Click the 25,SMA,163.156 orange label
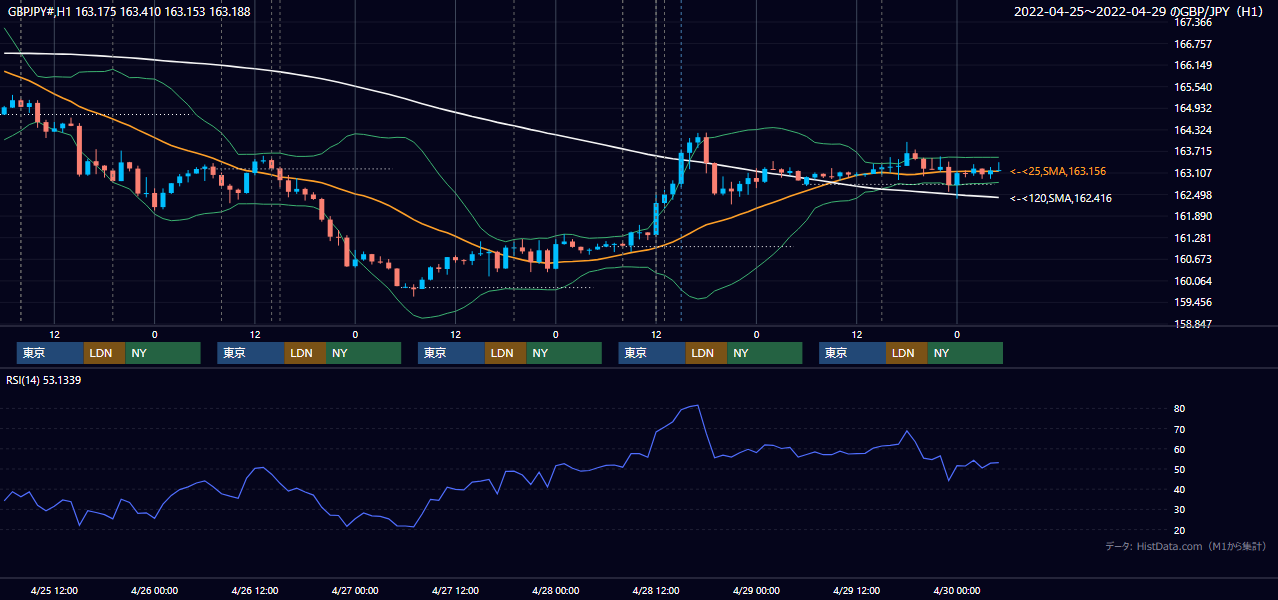Viewport: 1278px width, 600px height. point(1064,172)
